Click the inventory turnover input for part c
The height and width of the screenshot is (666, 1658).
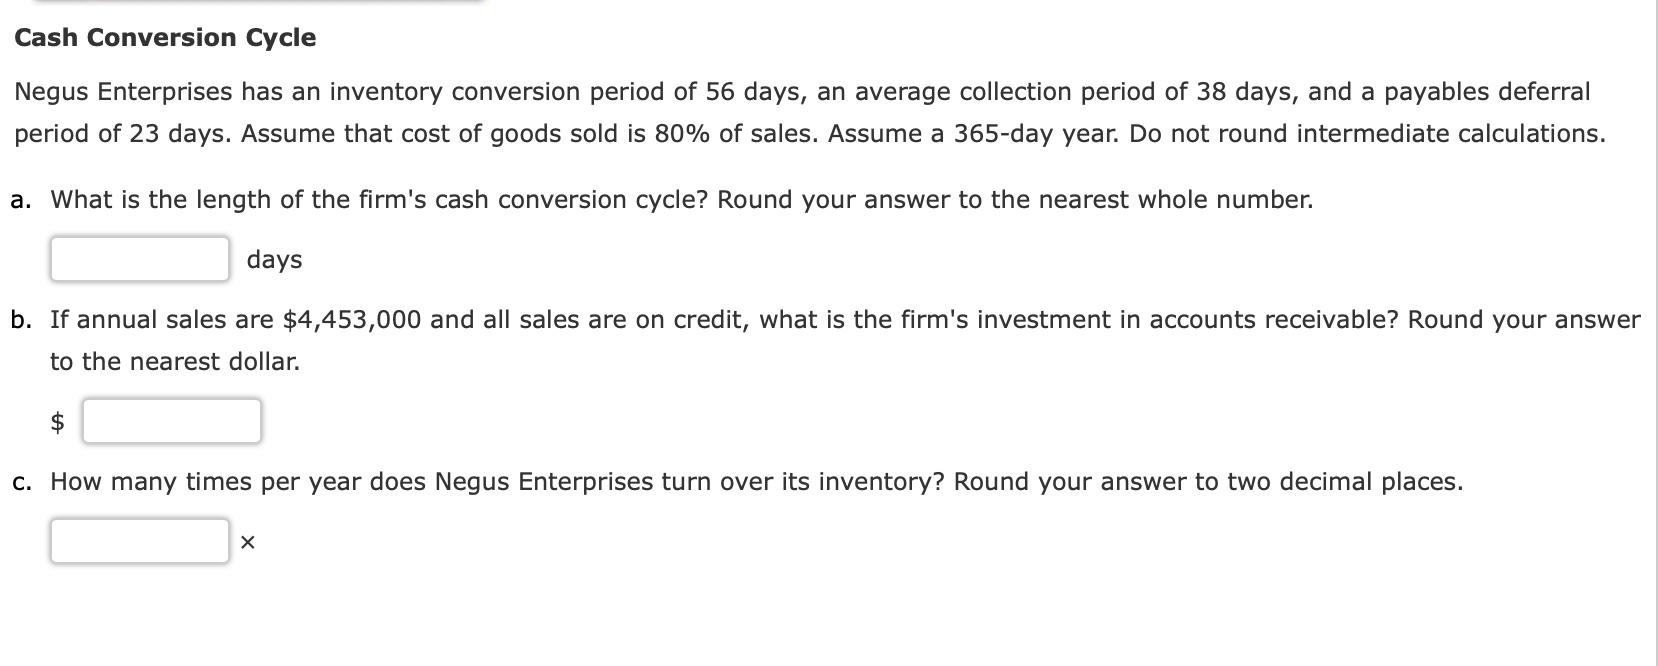138,541
